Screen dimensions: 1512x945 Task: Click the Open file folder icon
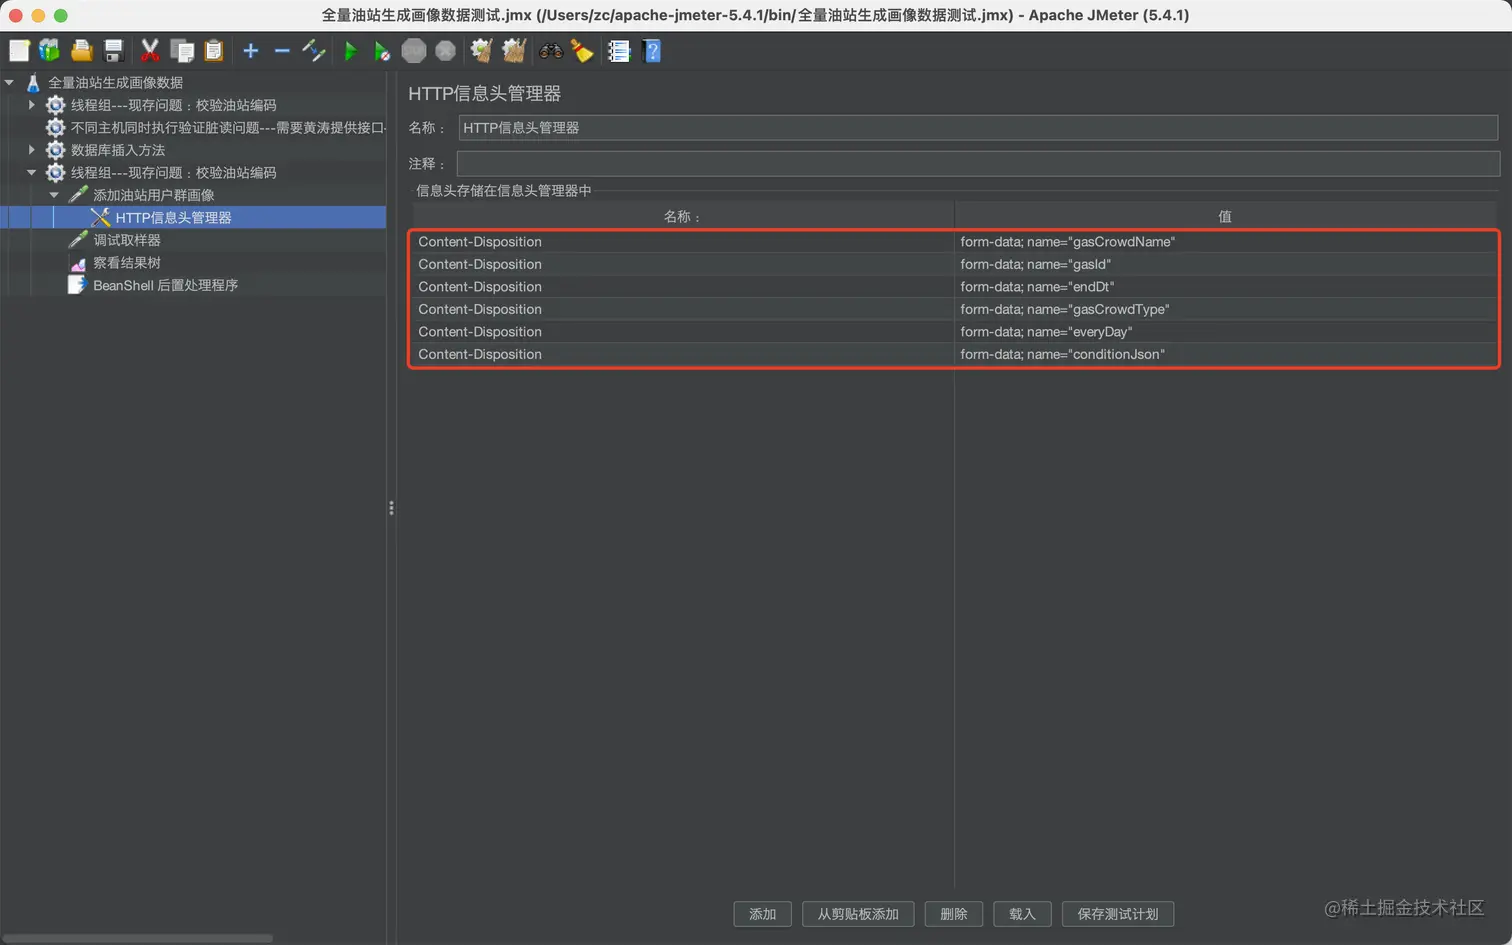(82, 51)
